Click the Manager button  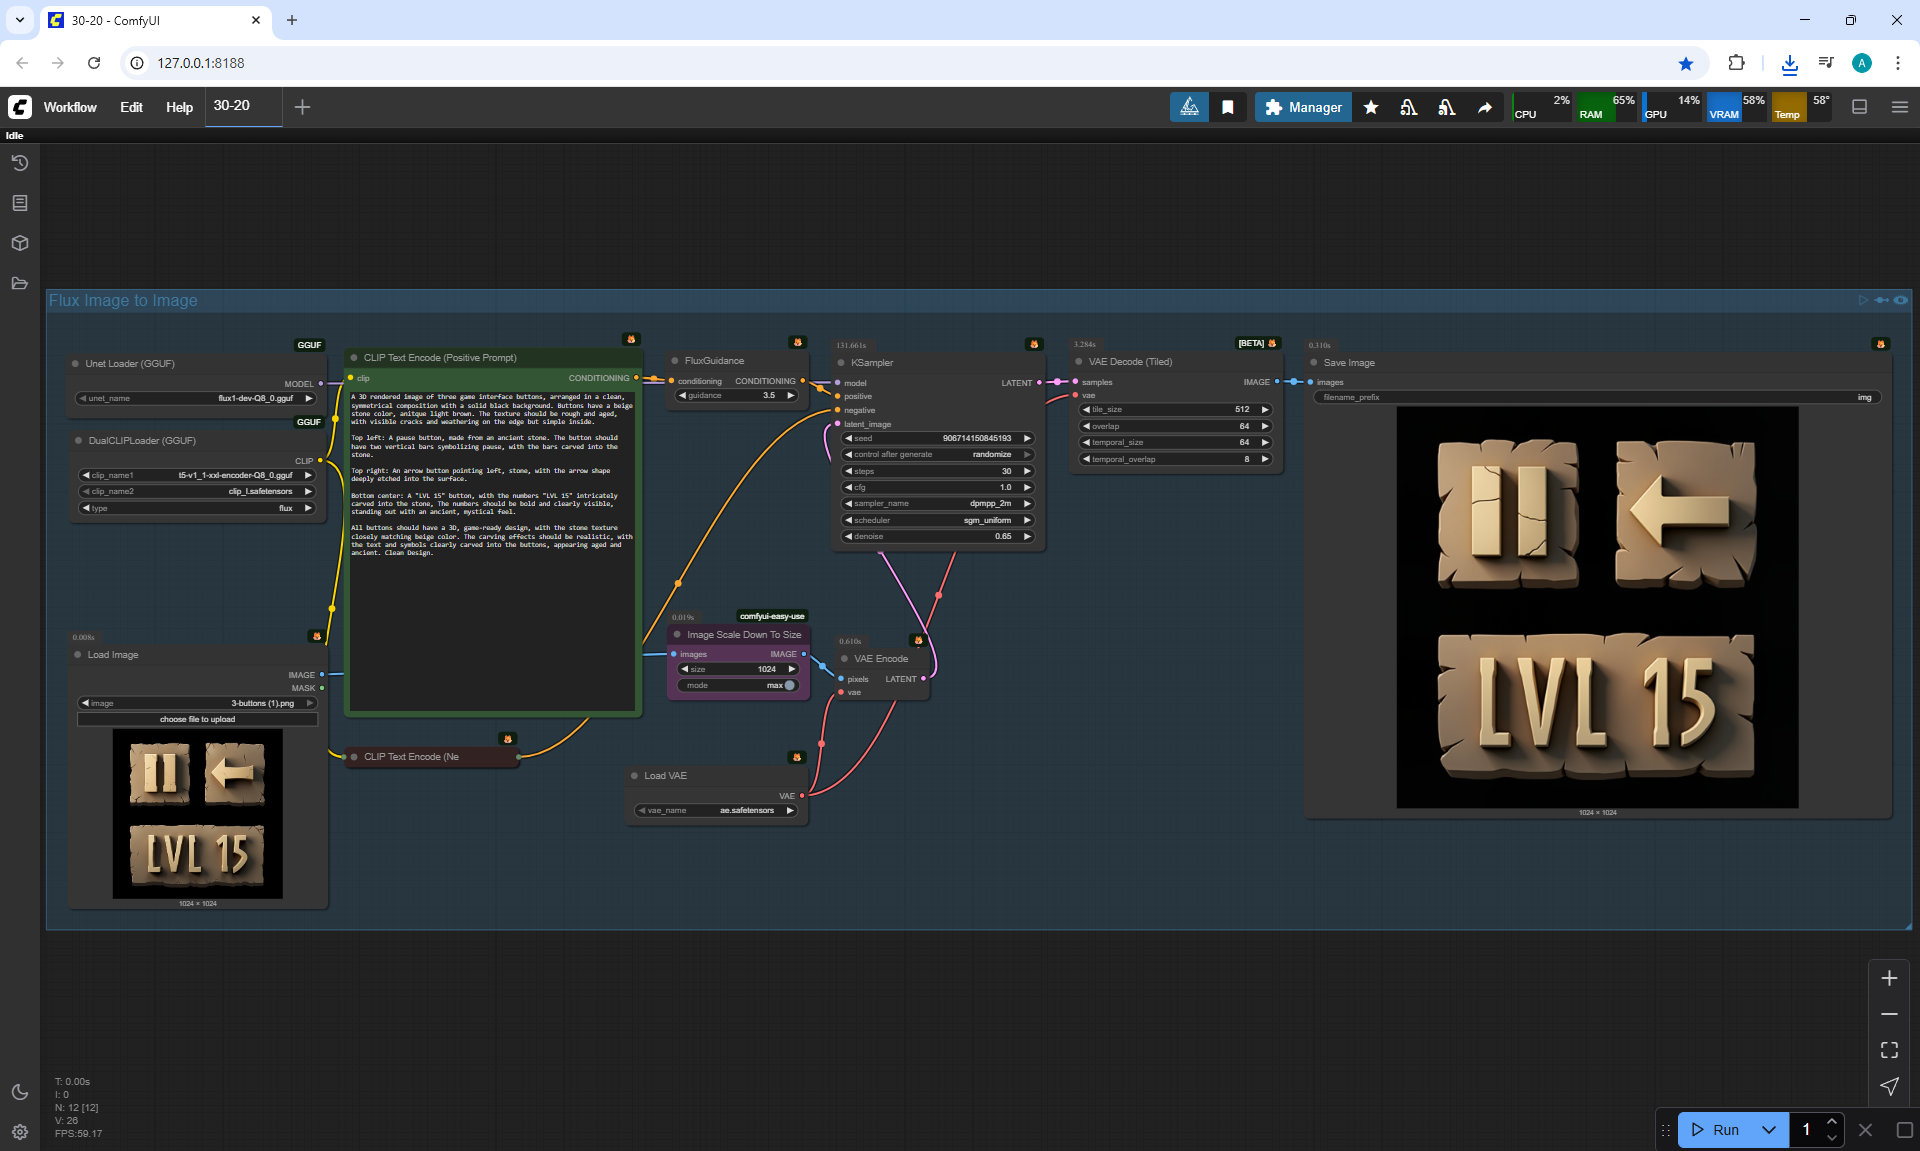click(x=1303, y=107)
